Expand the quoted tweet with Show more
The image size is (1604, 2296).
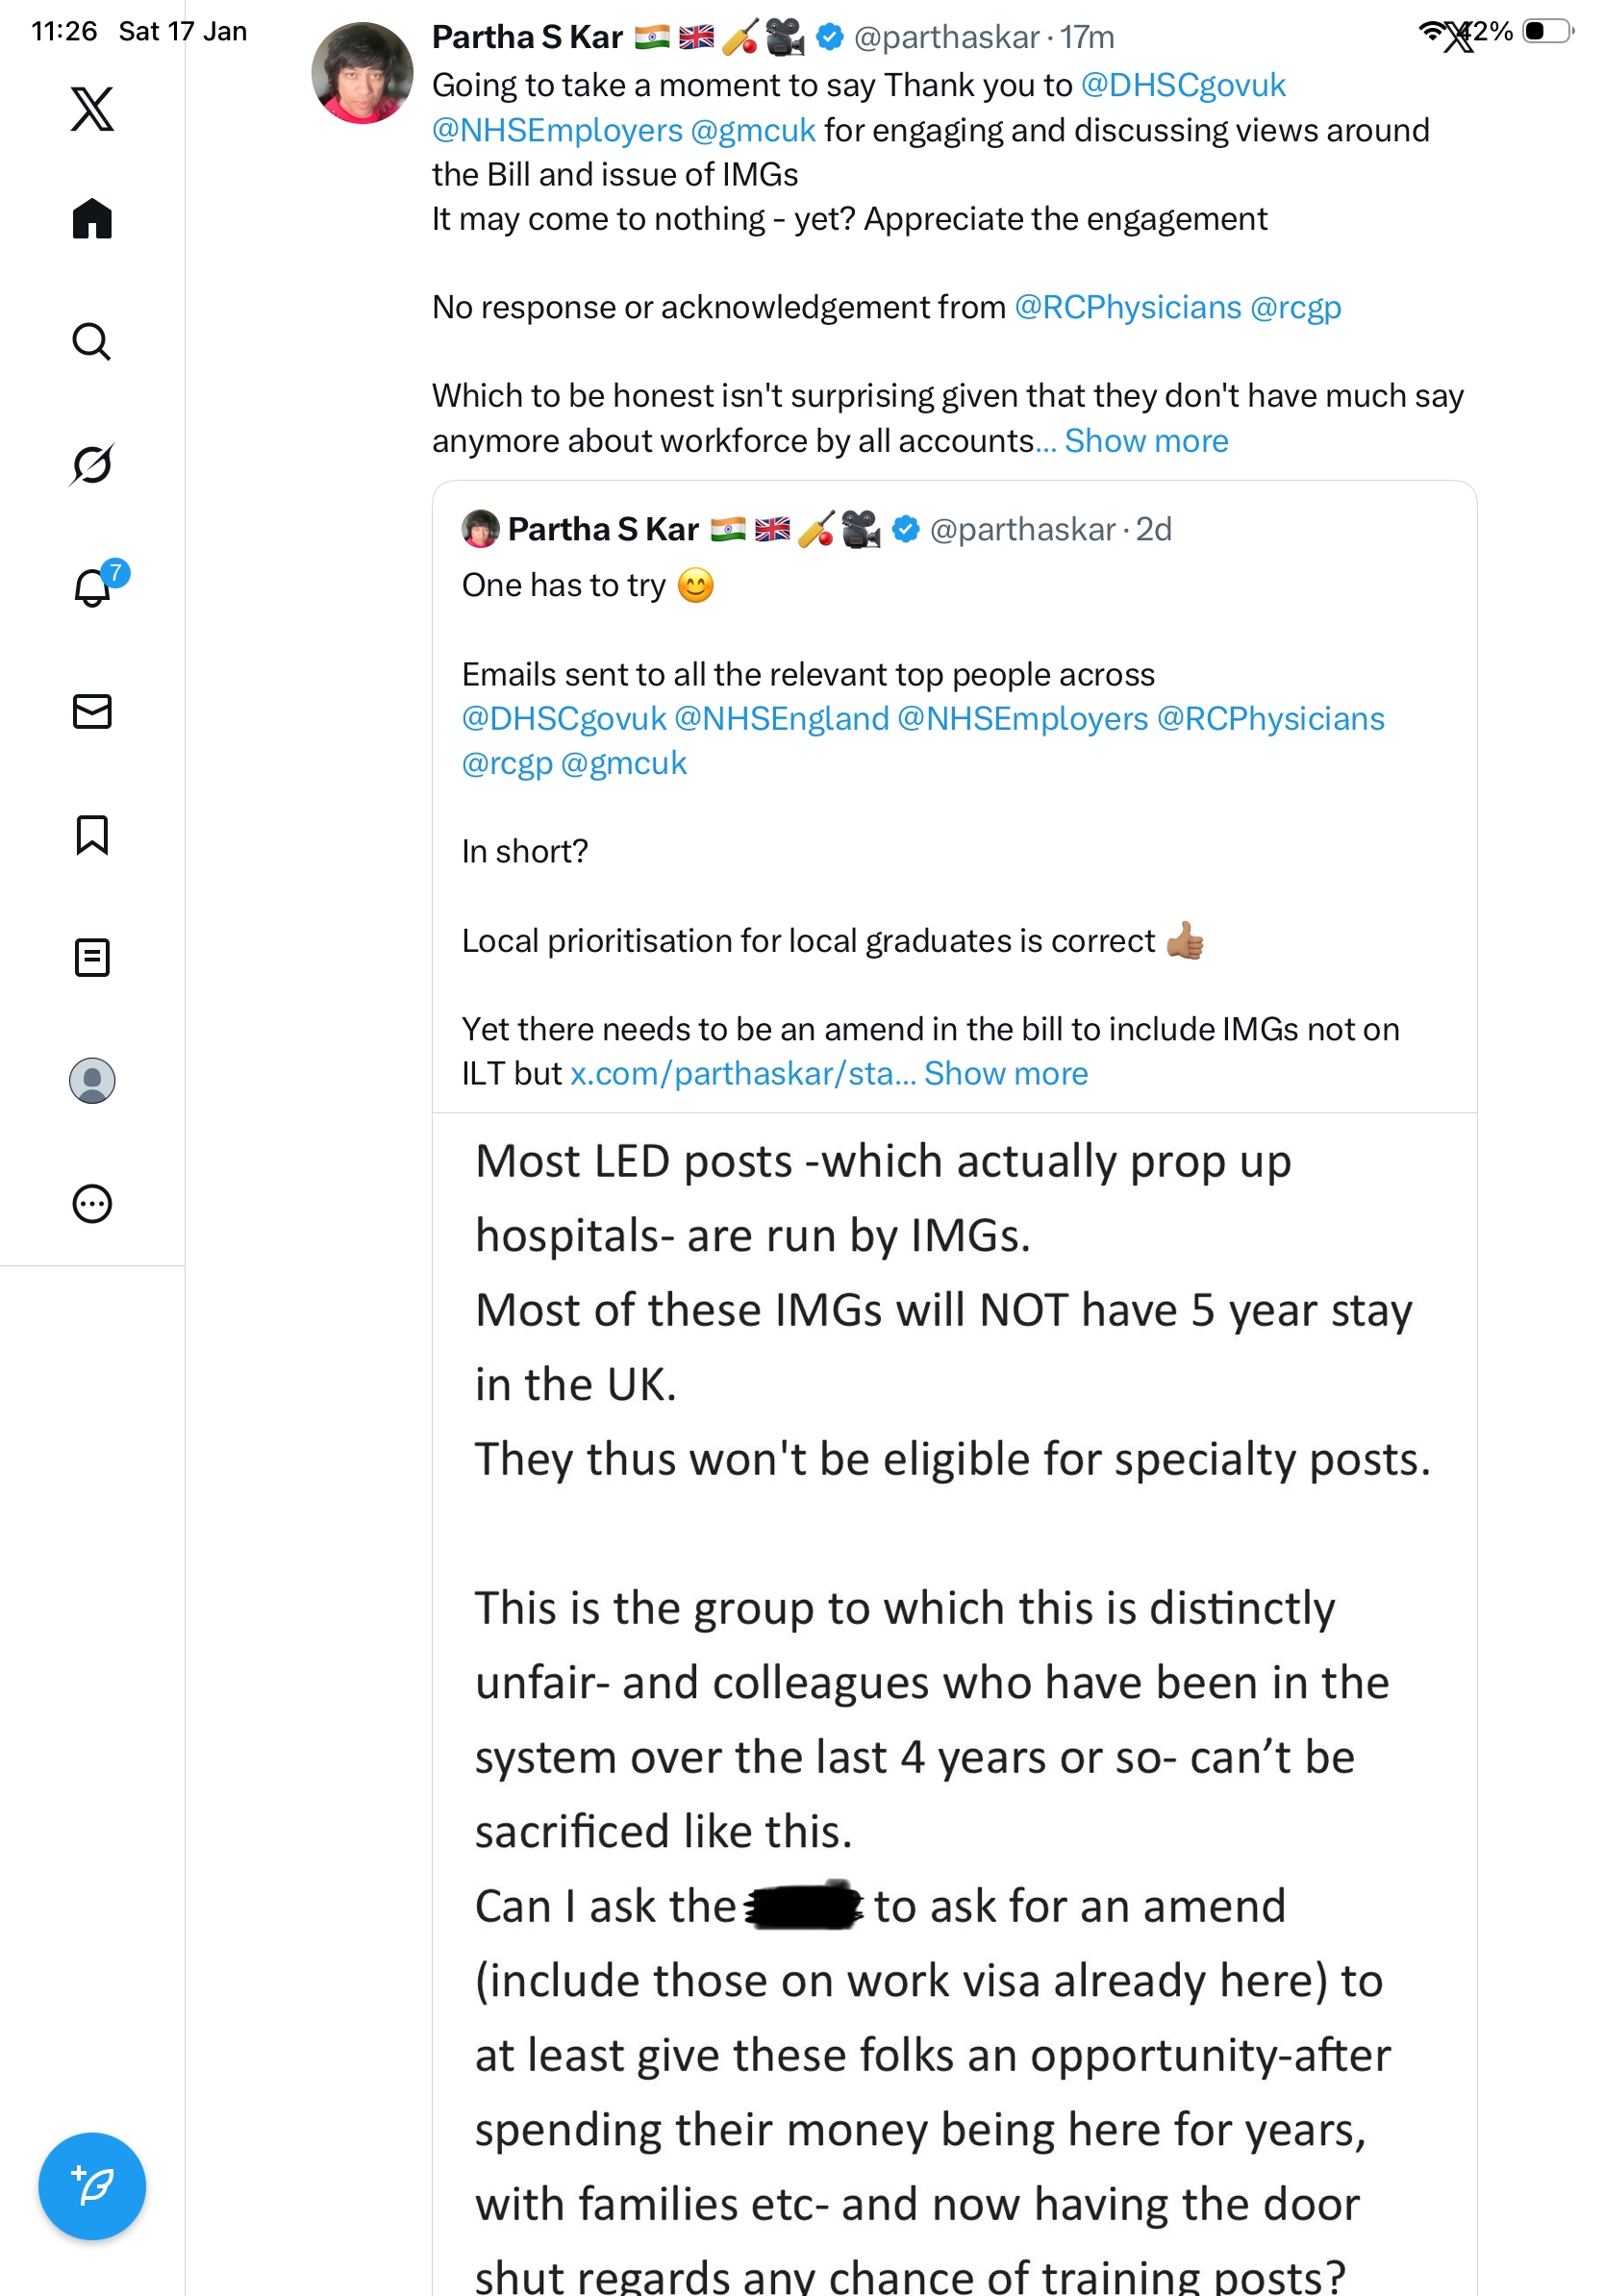point(1005,1073)
